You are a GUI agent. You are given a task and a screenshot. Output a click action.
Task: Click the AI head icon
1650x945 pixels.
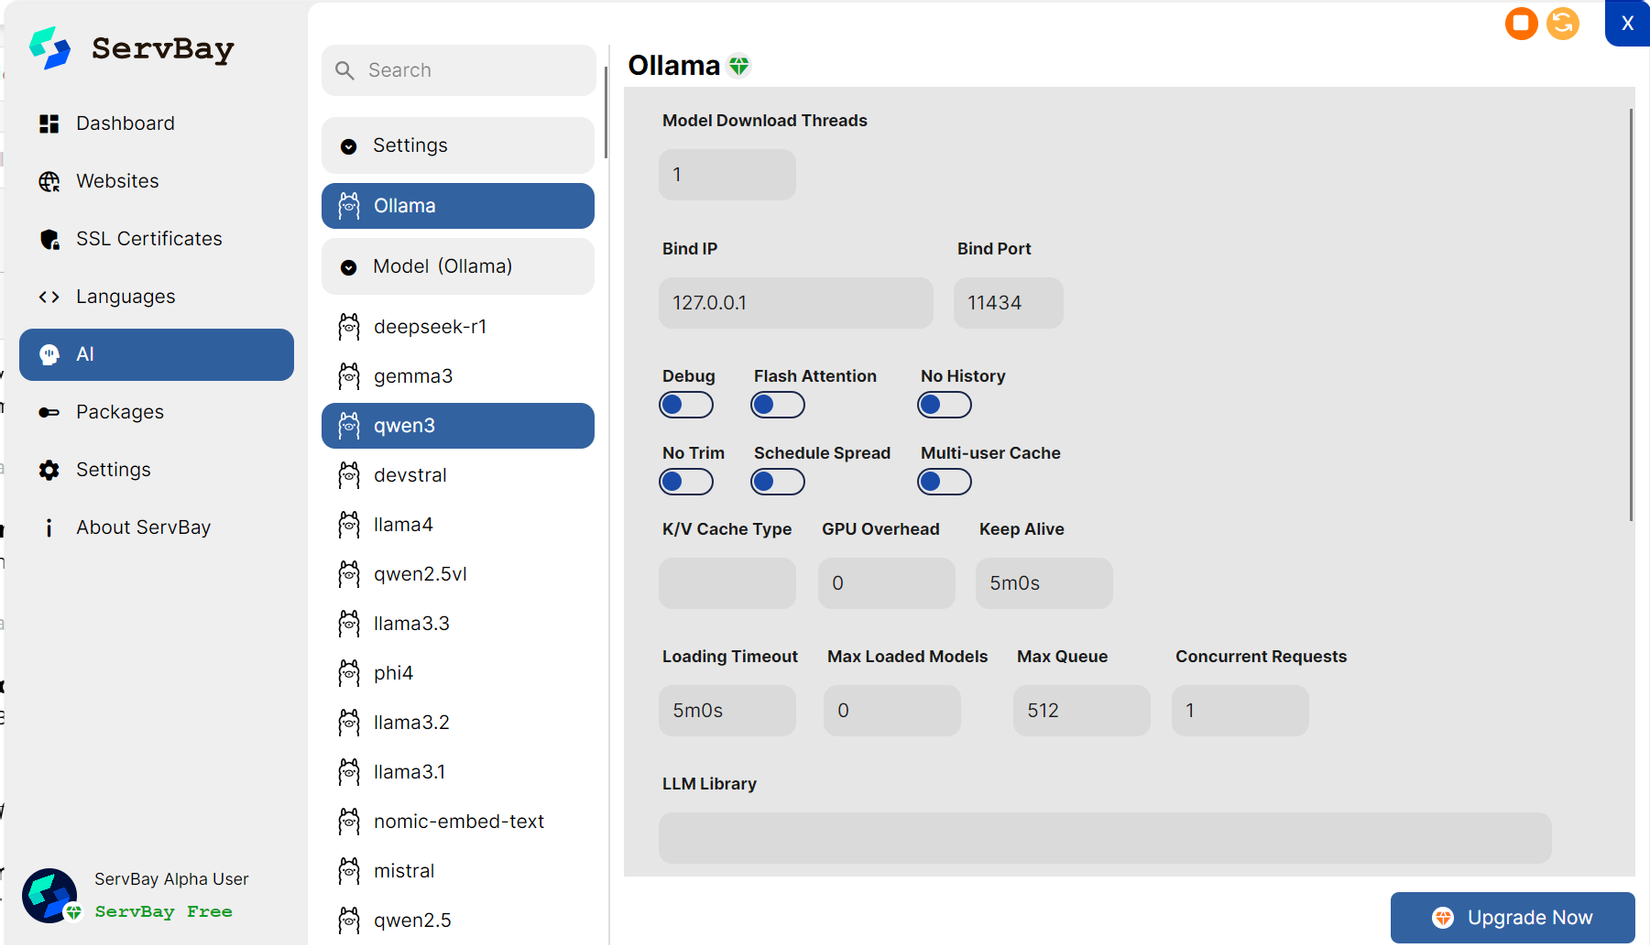coord(49,355)
